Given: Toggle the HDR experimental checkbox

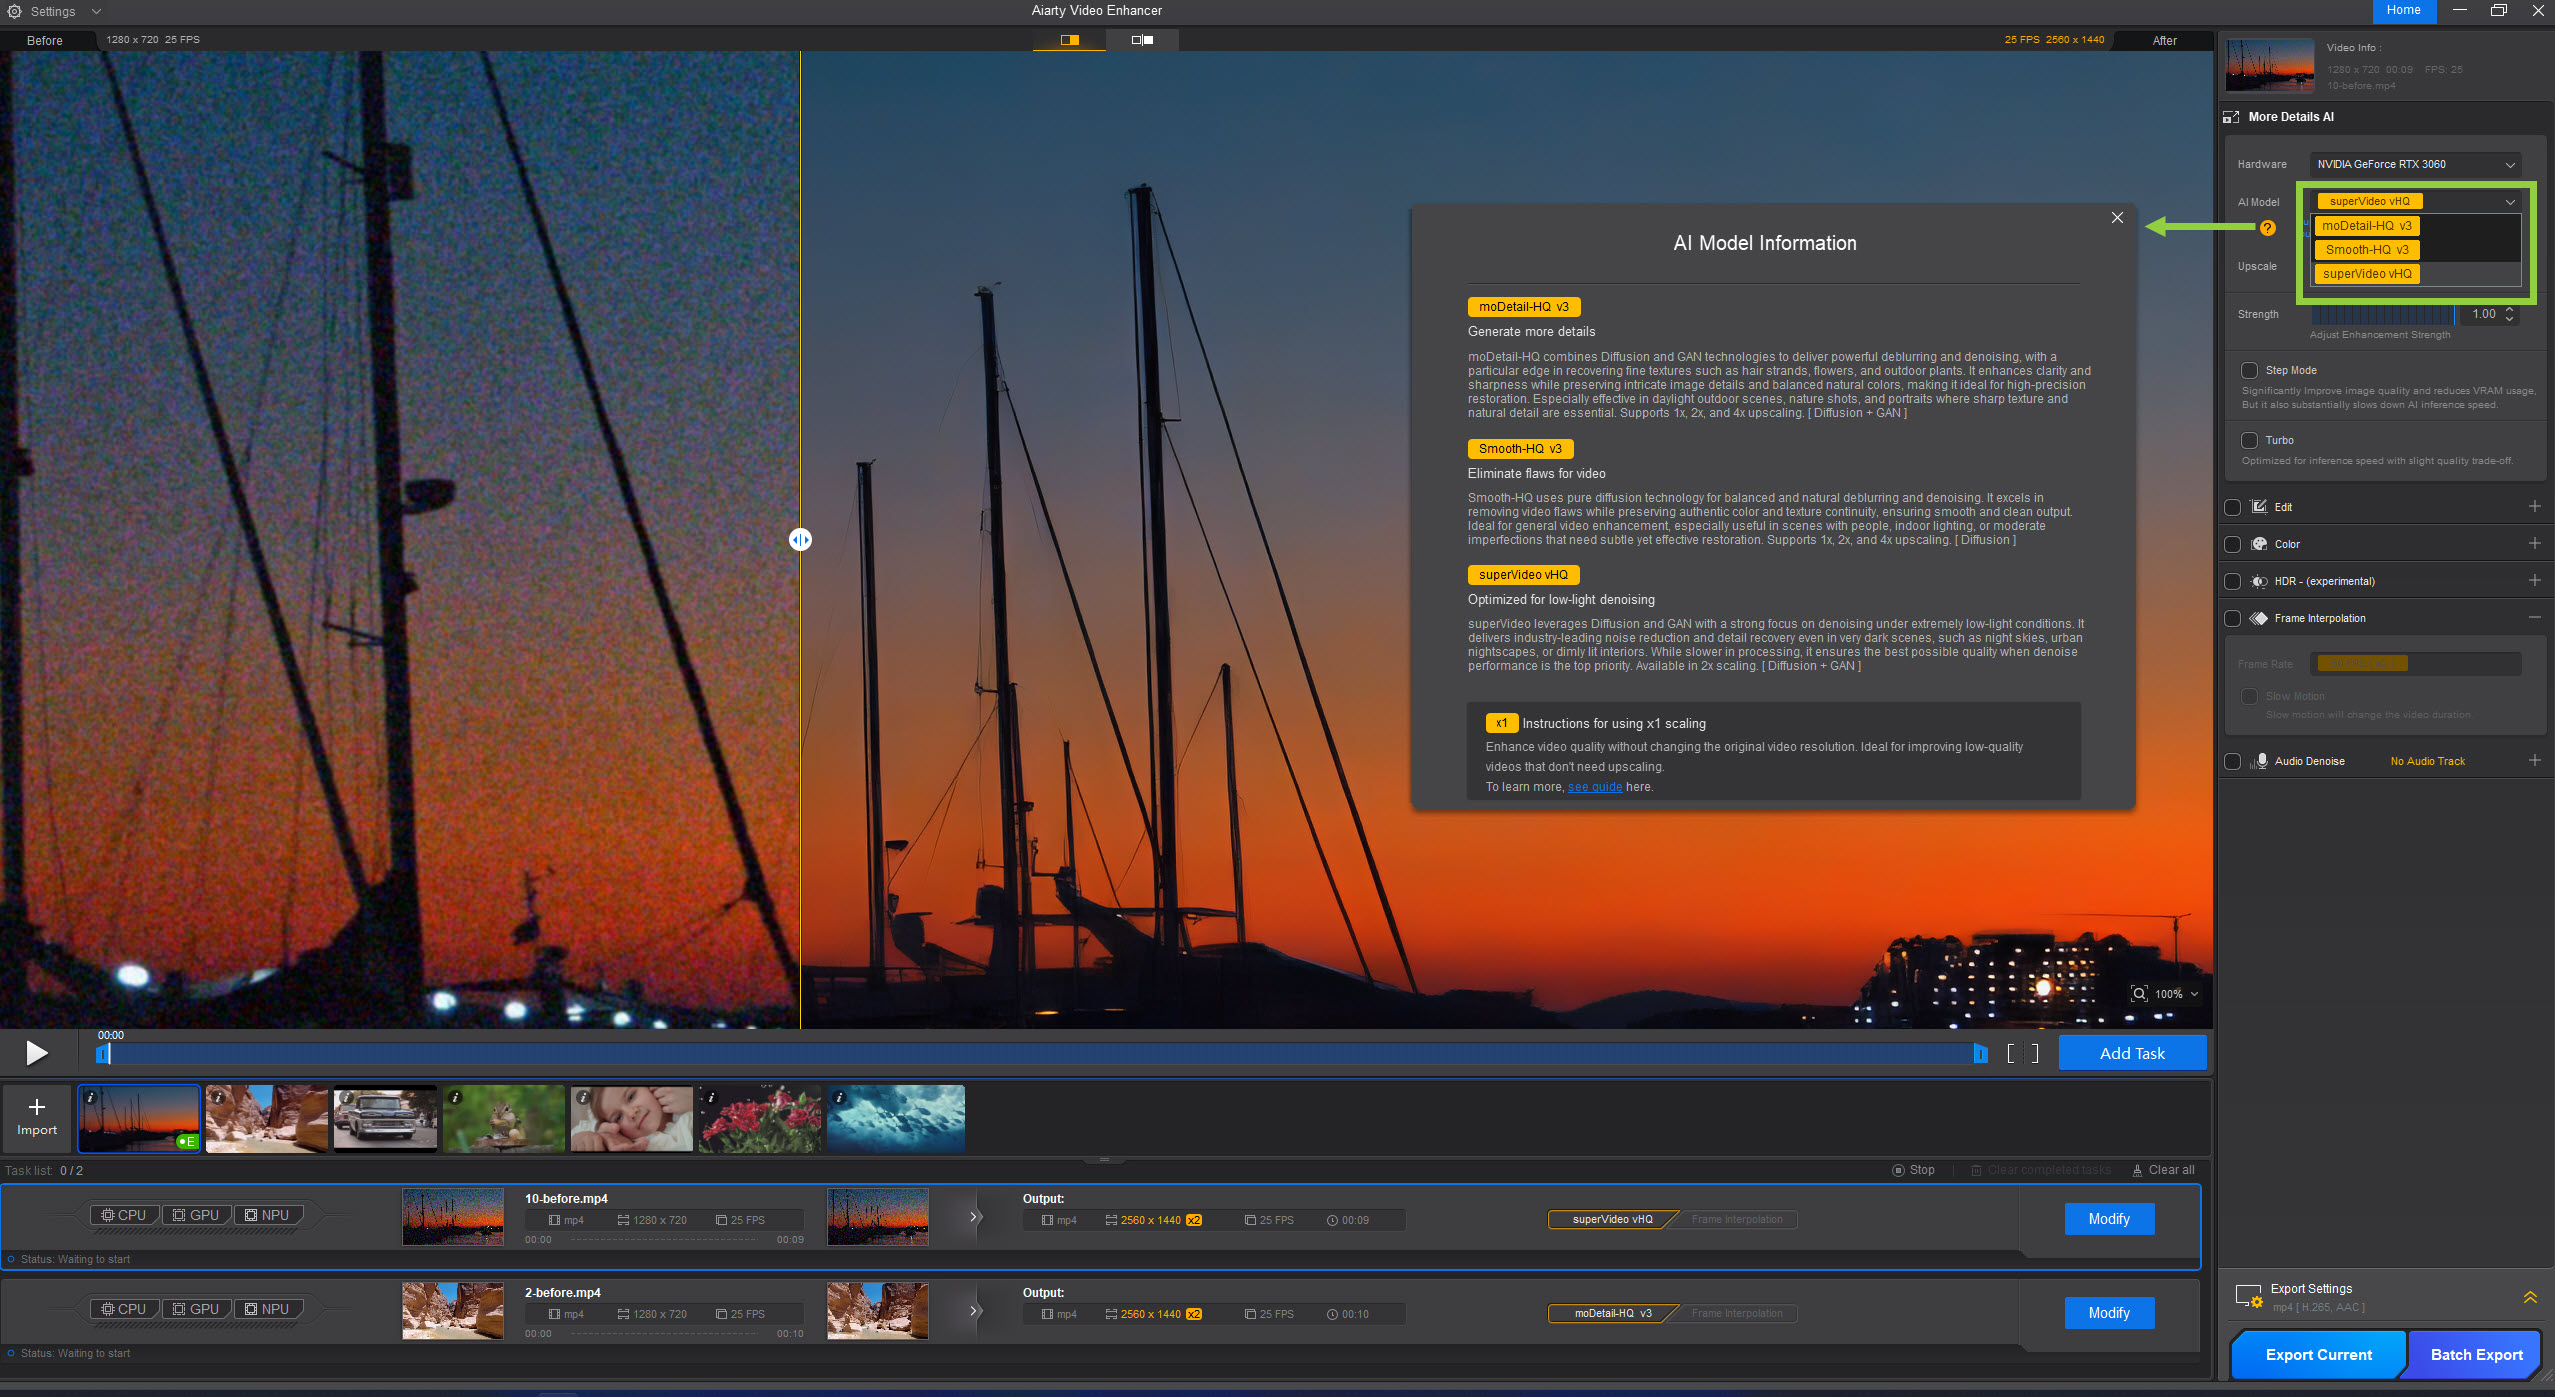Looking at the screenshot, I should [x=2232, y=582].
